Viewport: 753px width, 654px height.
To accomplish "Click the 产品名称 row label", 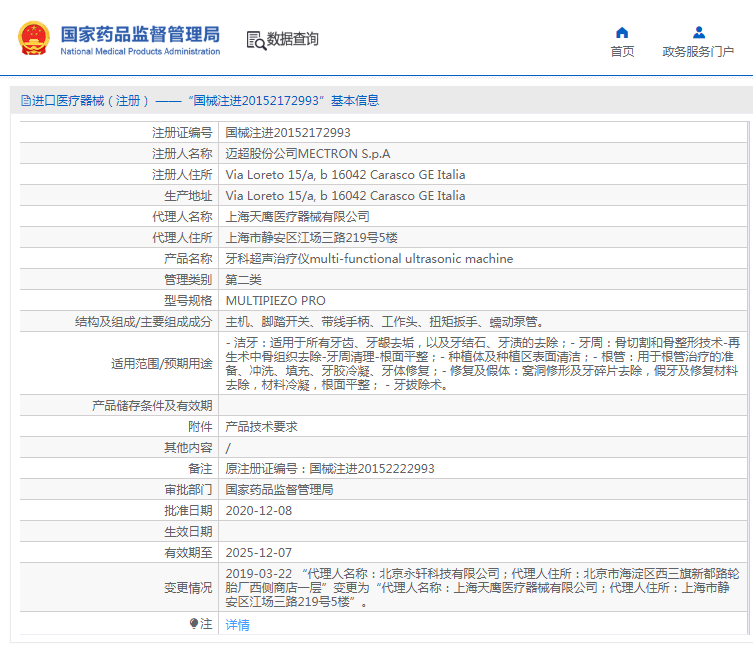I will pyautogui.click(x=188, y=259).
